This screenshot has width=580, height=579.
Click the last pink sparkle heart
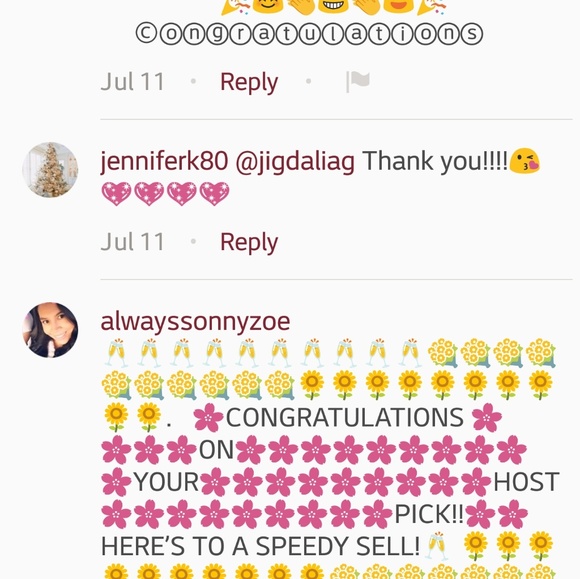(x=214, y=193)
